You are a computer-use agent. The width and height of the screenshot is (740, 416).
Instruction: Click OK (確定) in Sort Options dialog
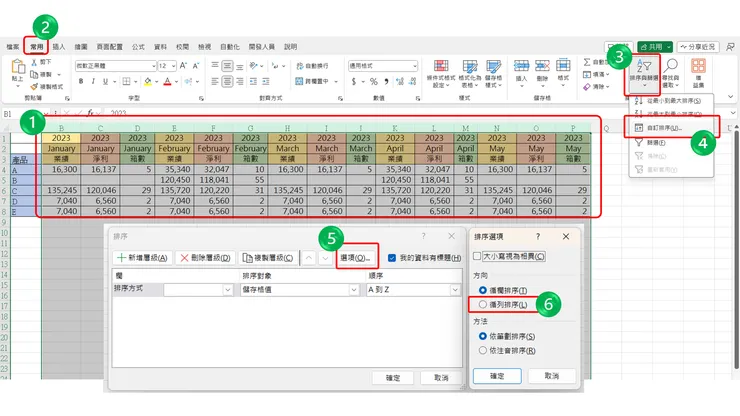[x=497, y=376]
